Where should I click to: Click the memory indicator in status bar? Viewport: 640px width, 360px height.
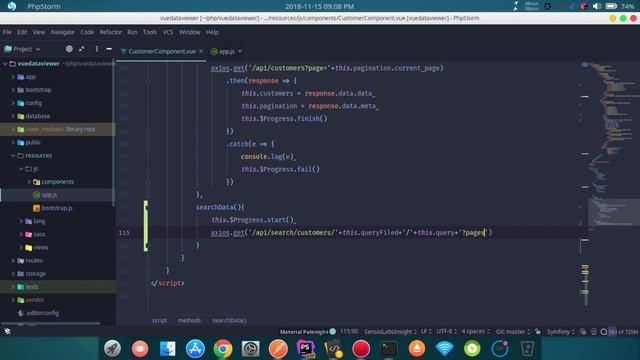click(x=622, y=331)
